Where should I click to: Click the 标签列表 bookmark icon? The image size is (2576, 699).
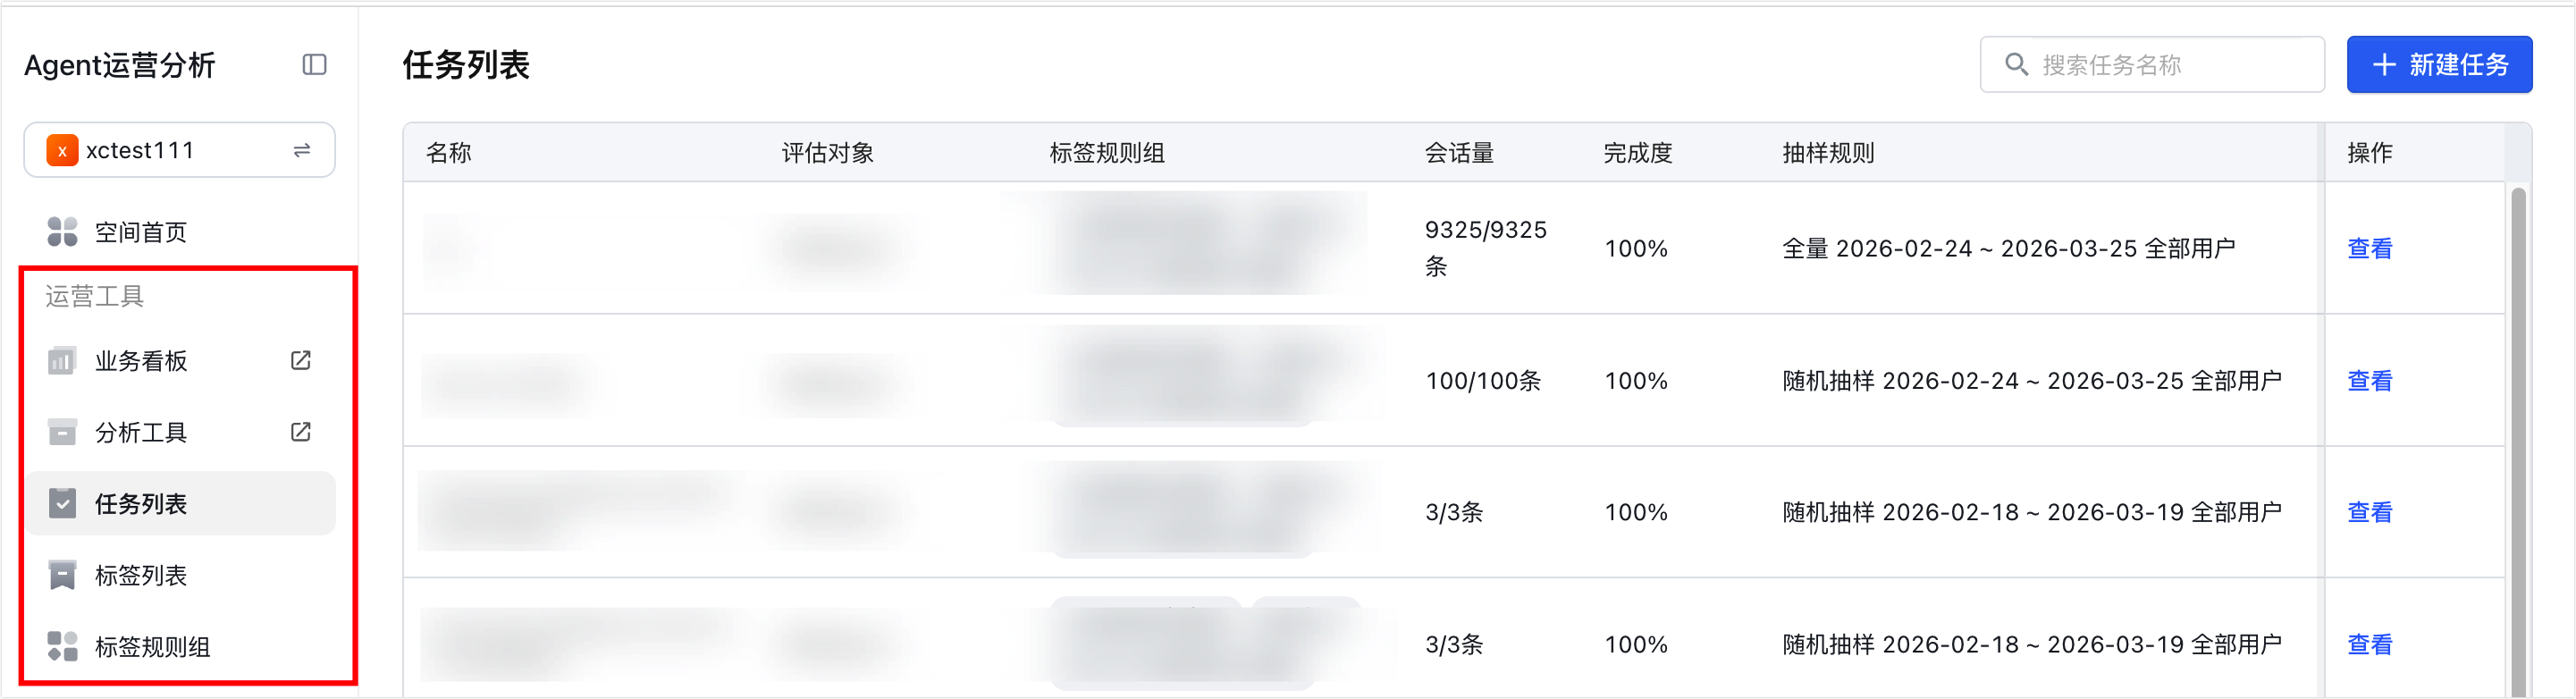(x=62, y=576)
